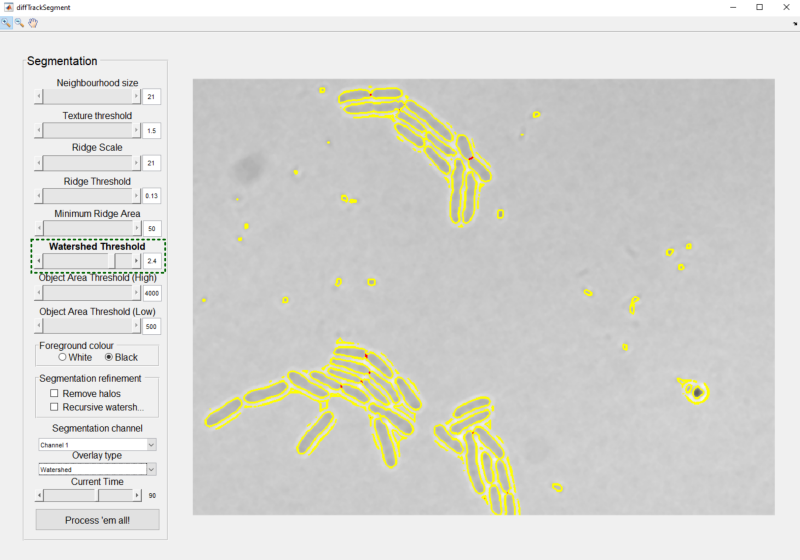Advance Current Time with right arrow
The image size is (800, 560).
tap(137, 495)
